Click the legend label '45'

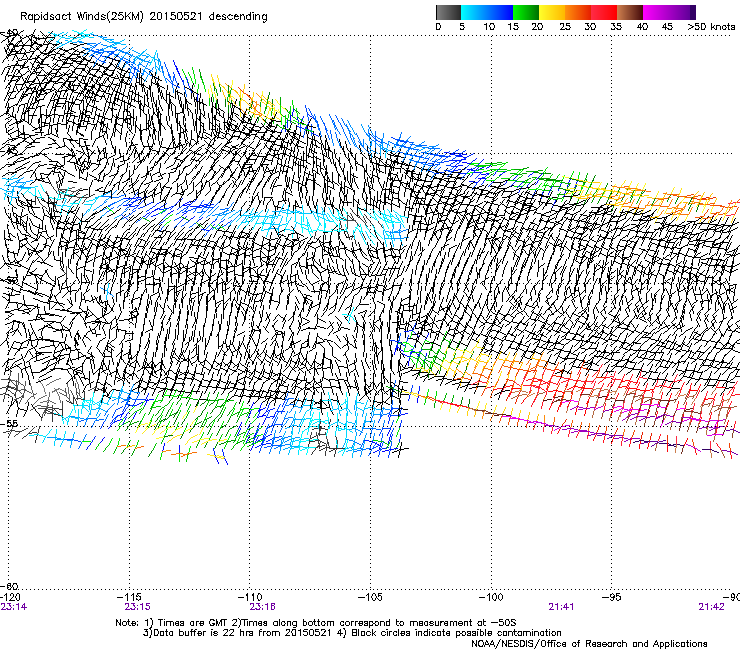click(x=667, y=27)
